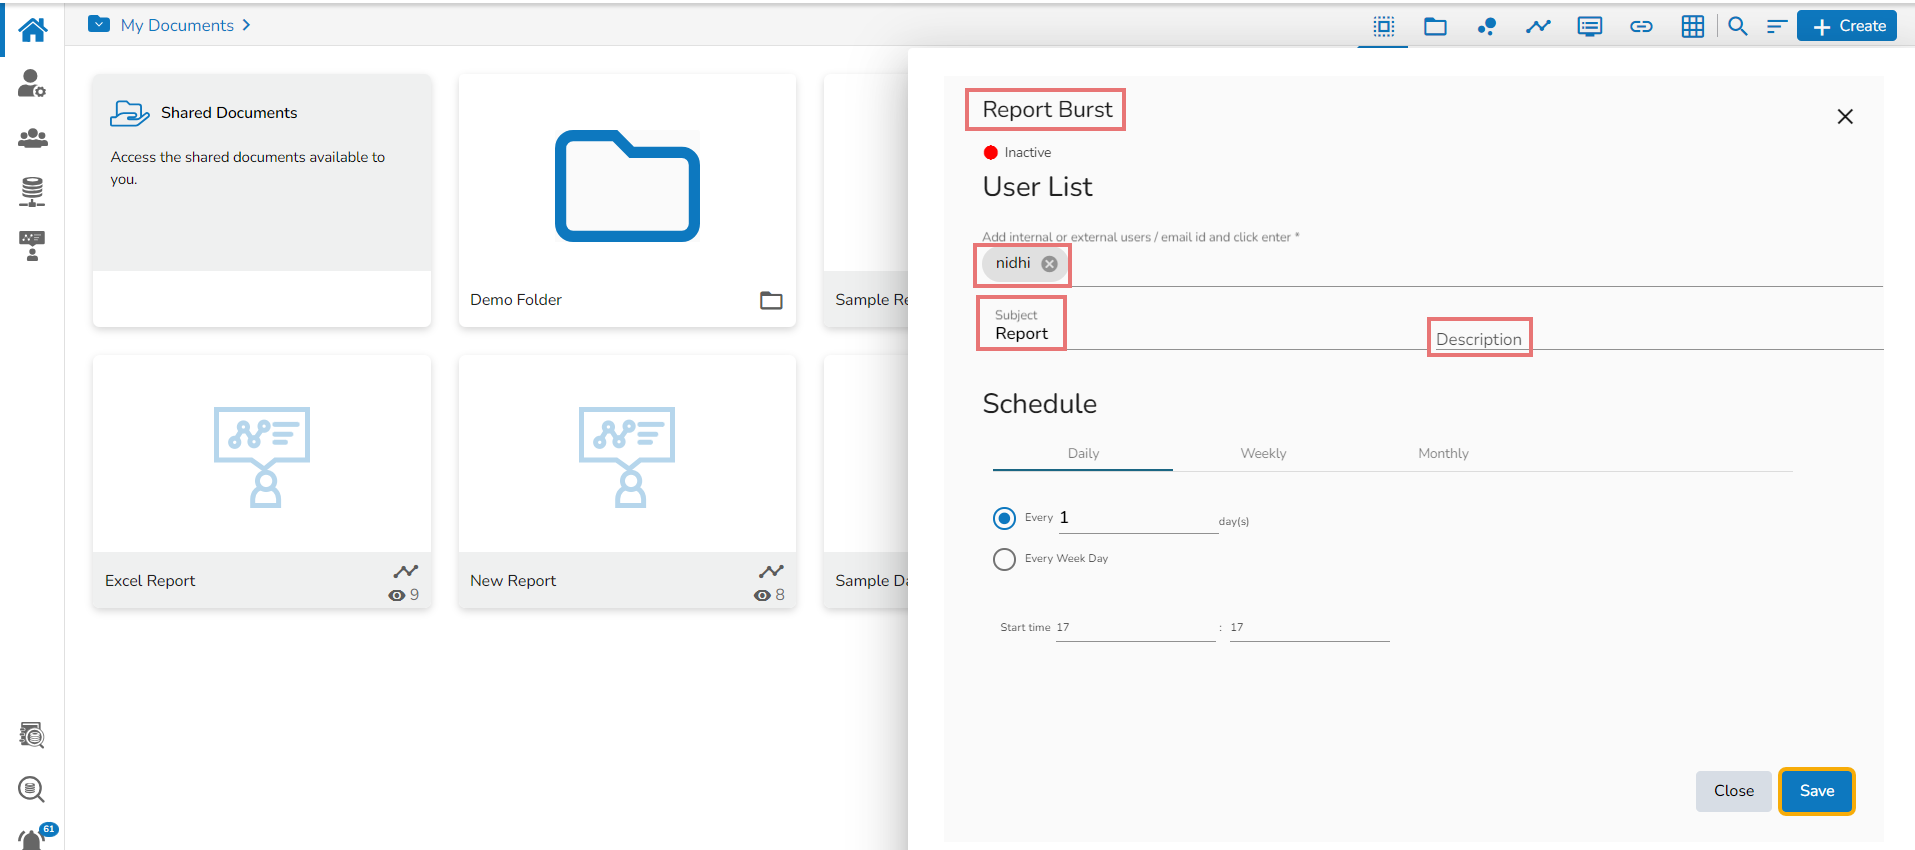This screenshot has height=850, width=1915.
Task: Open user settings icon in sidebar
Action: (x=32, y=84)
